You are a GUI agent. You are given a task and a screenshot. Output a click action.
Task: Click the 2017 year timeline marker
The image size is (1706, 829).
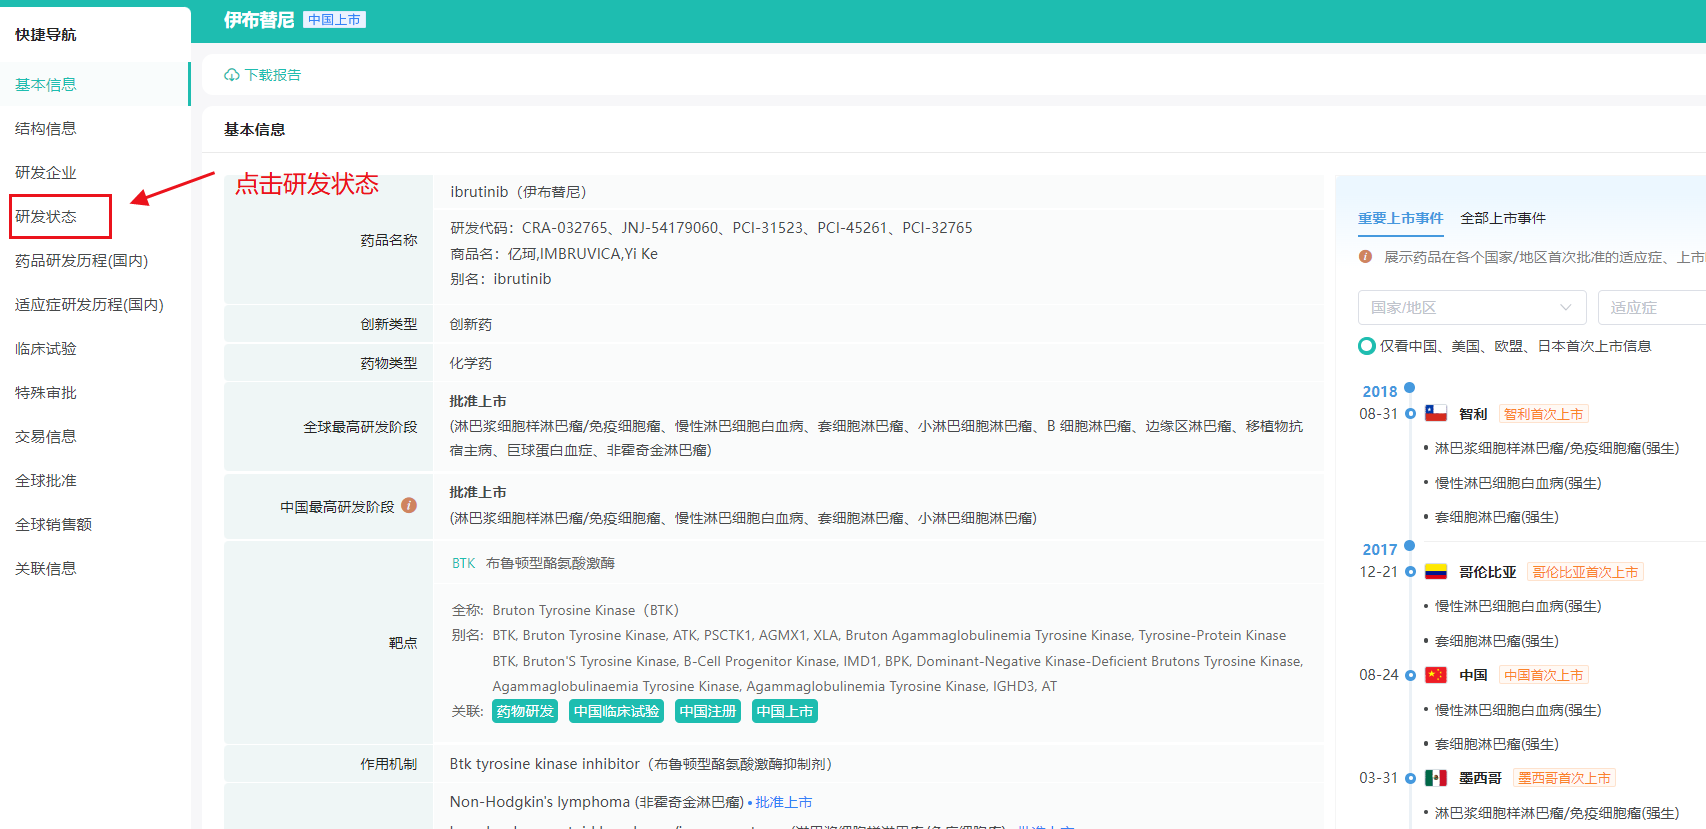tap(1409, 545)
